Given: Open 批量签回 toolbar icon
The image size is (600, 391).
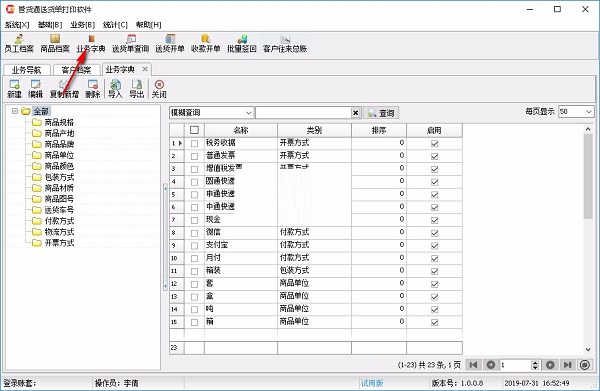Looking at the screenshot, I should pyautogui.click(x=241, y=43).
